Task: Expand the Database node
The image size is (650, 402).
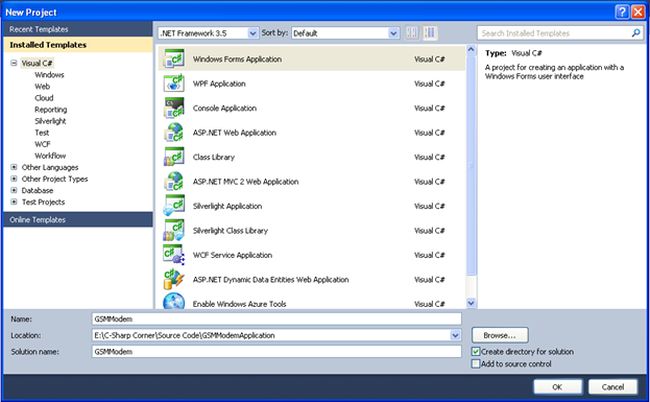Action: (14, 190)
